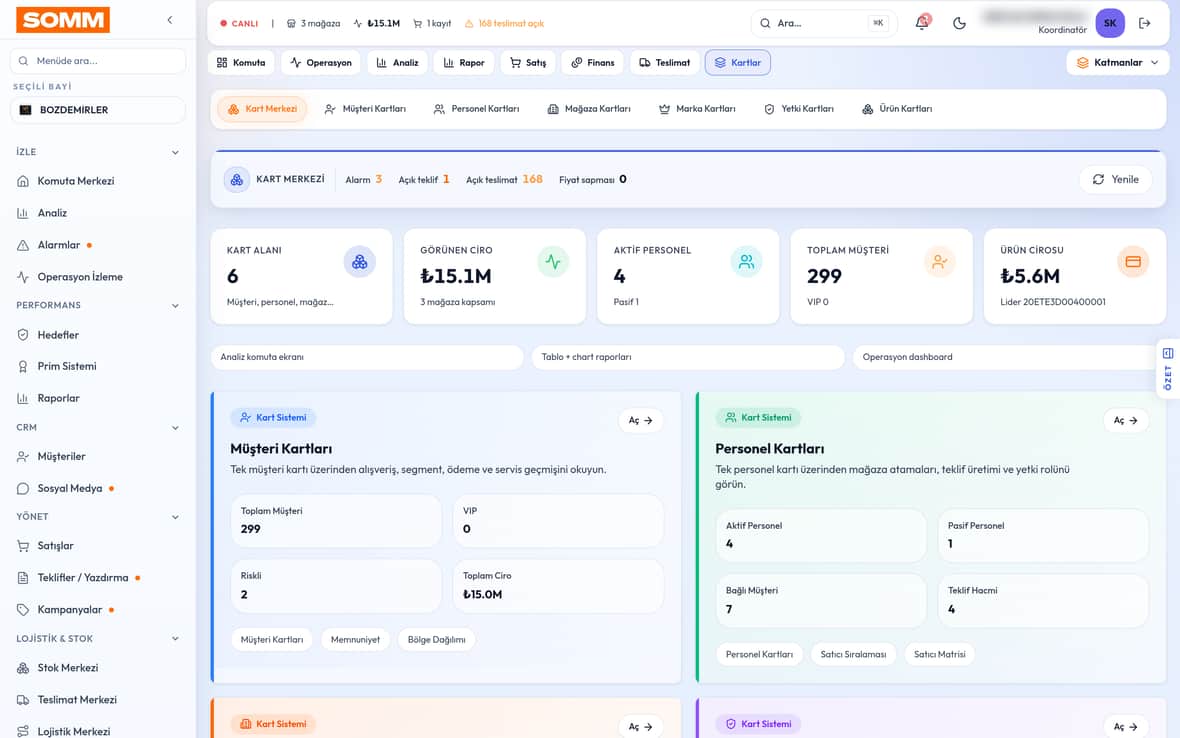This screenshot has height=738, width=1180.
Task: Collapse the İZLE sidebar section
Action: (175, 152)
